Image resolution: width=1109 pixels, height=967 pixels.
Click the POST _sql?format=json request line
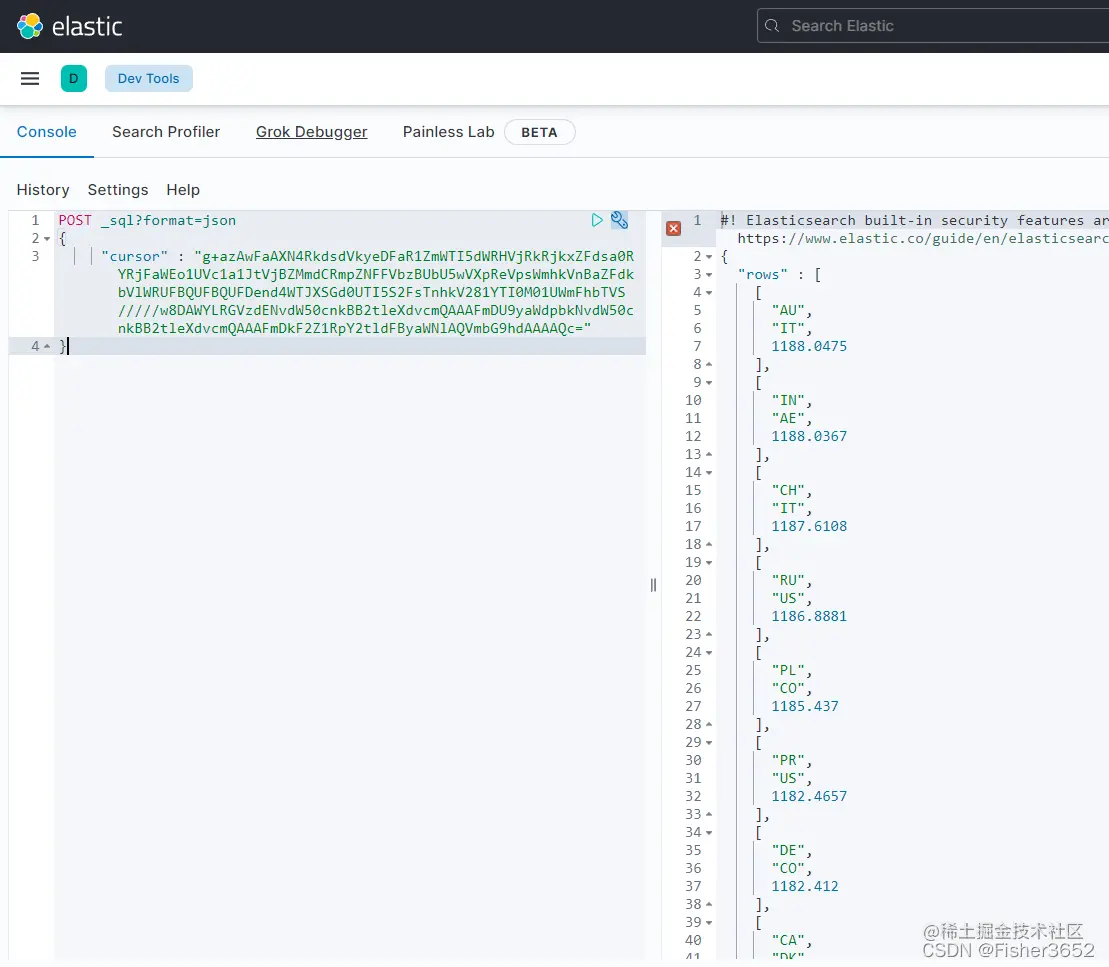click(x=147, y=220)
